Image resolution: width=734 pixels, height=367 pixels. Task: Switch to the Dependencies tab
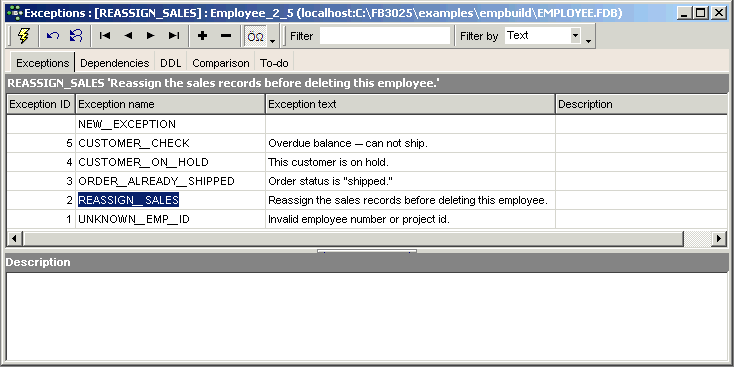pyautogui.click(x=115, y=63)
